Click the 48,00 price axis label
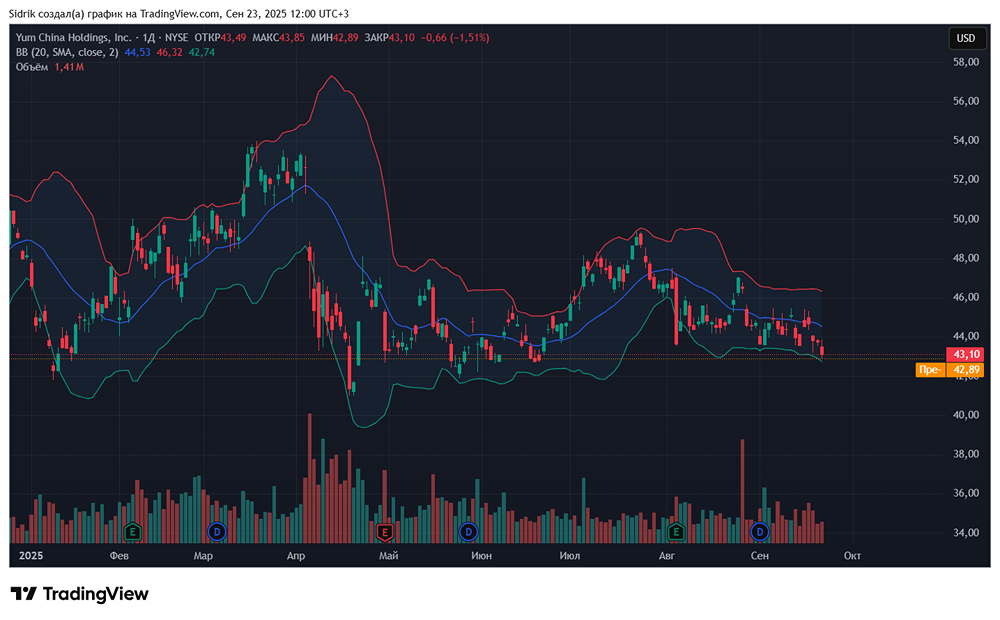This screenshot has width=1000, height=620. (x=966, y=258)
